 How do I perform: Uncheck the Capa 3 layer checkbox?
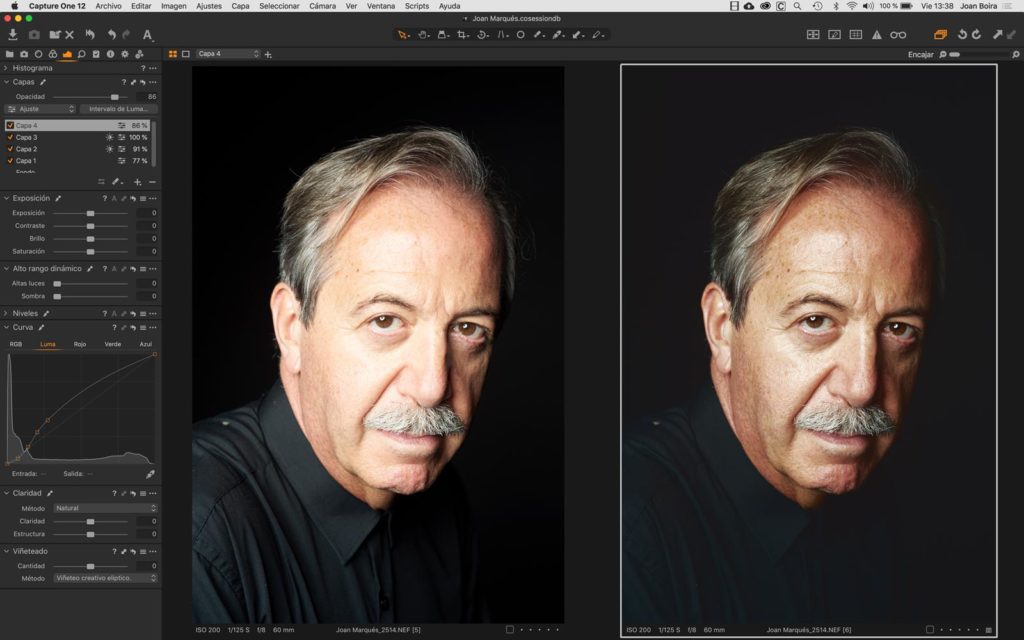click(10, 137)
